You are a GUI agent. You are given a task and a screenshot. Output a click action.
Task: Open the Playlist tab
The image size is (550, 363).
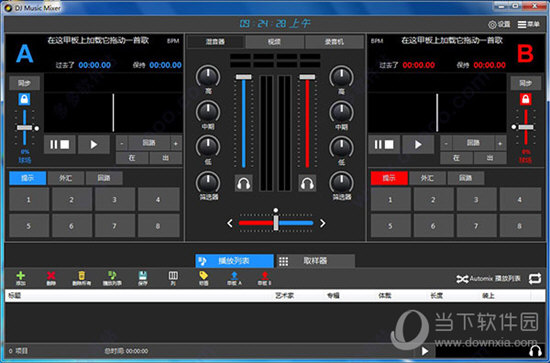(x=234, y=261)
